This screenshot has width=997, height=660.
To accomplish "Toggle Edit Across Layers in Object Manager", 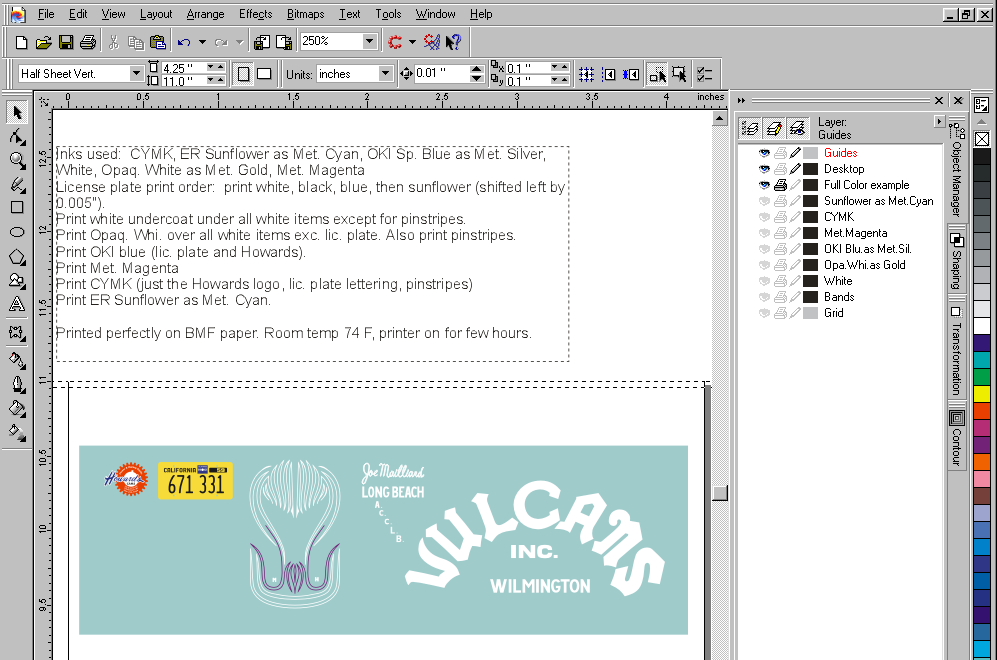I will 774,129.
